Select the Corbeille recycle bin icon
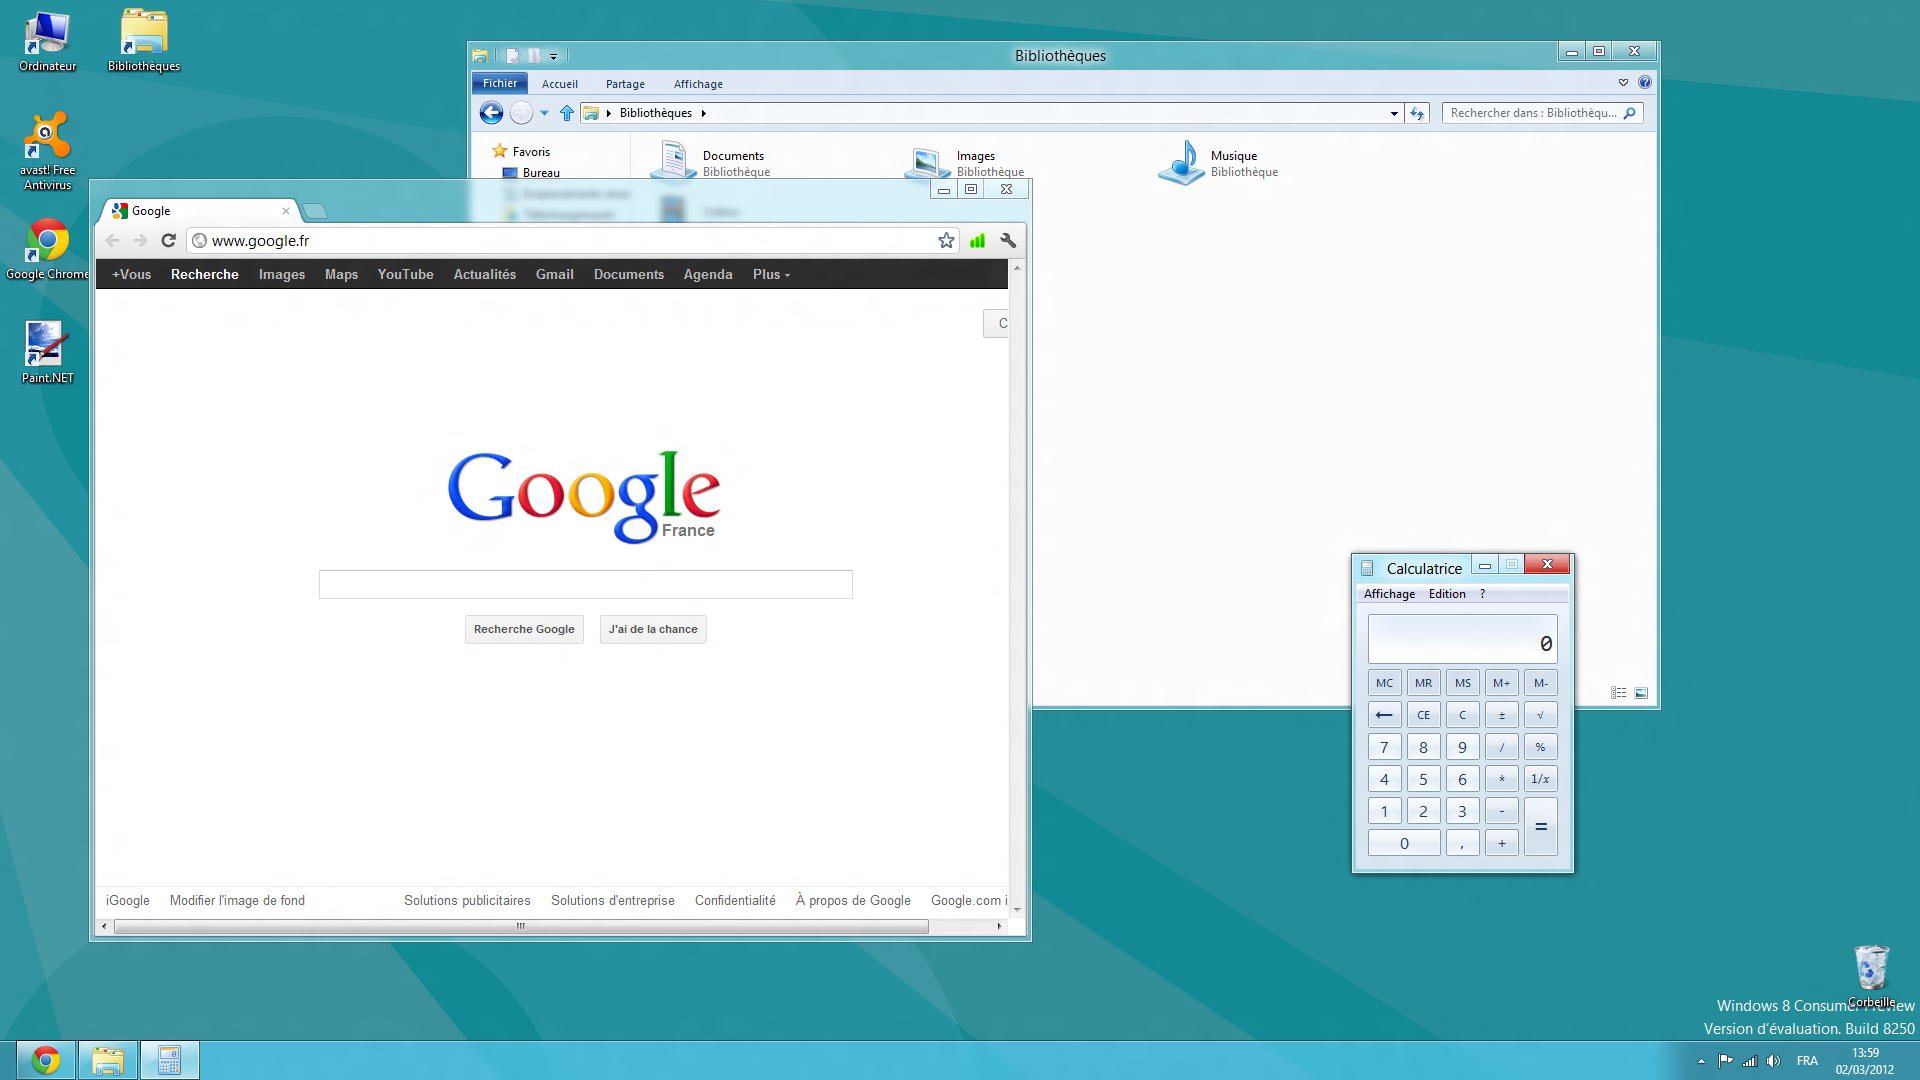1920x1080 pixels. tap(1871, 975)
